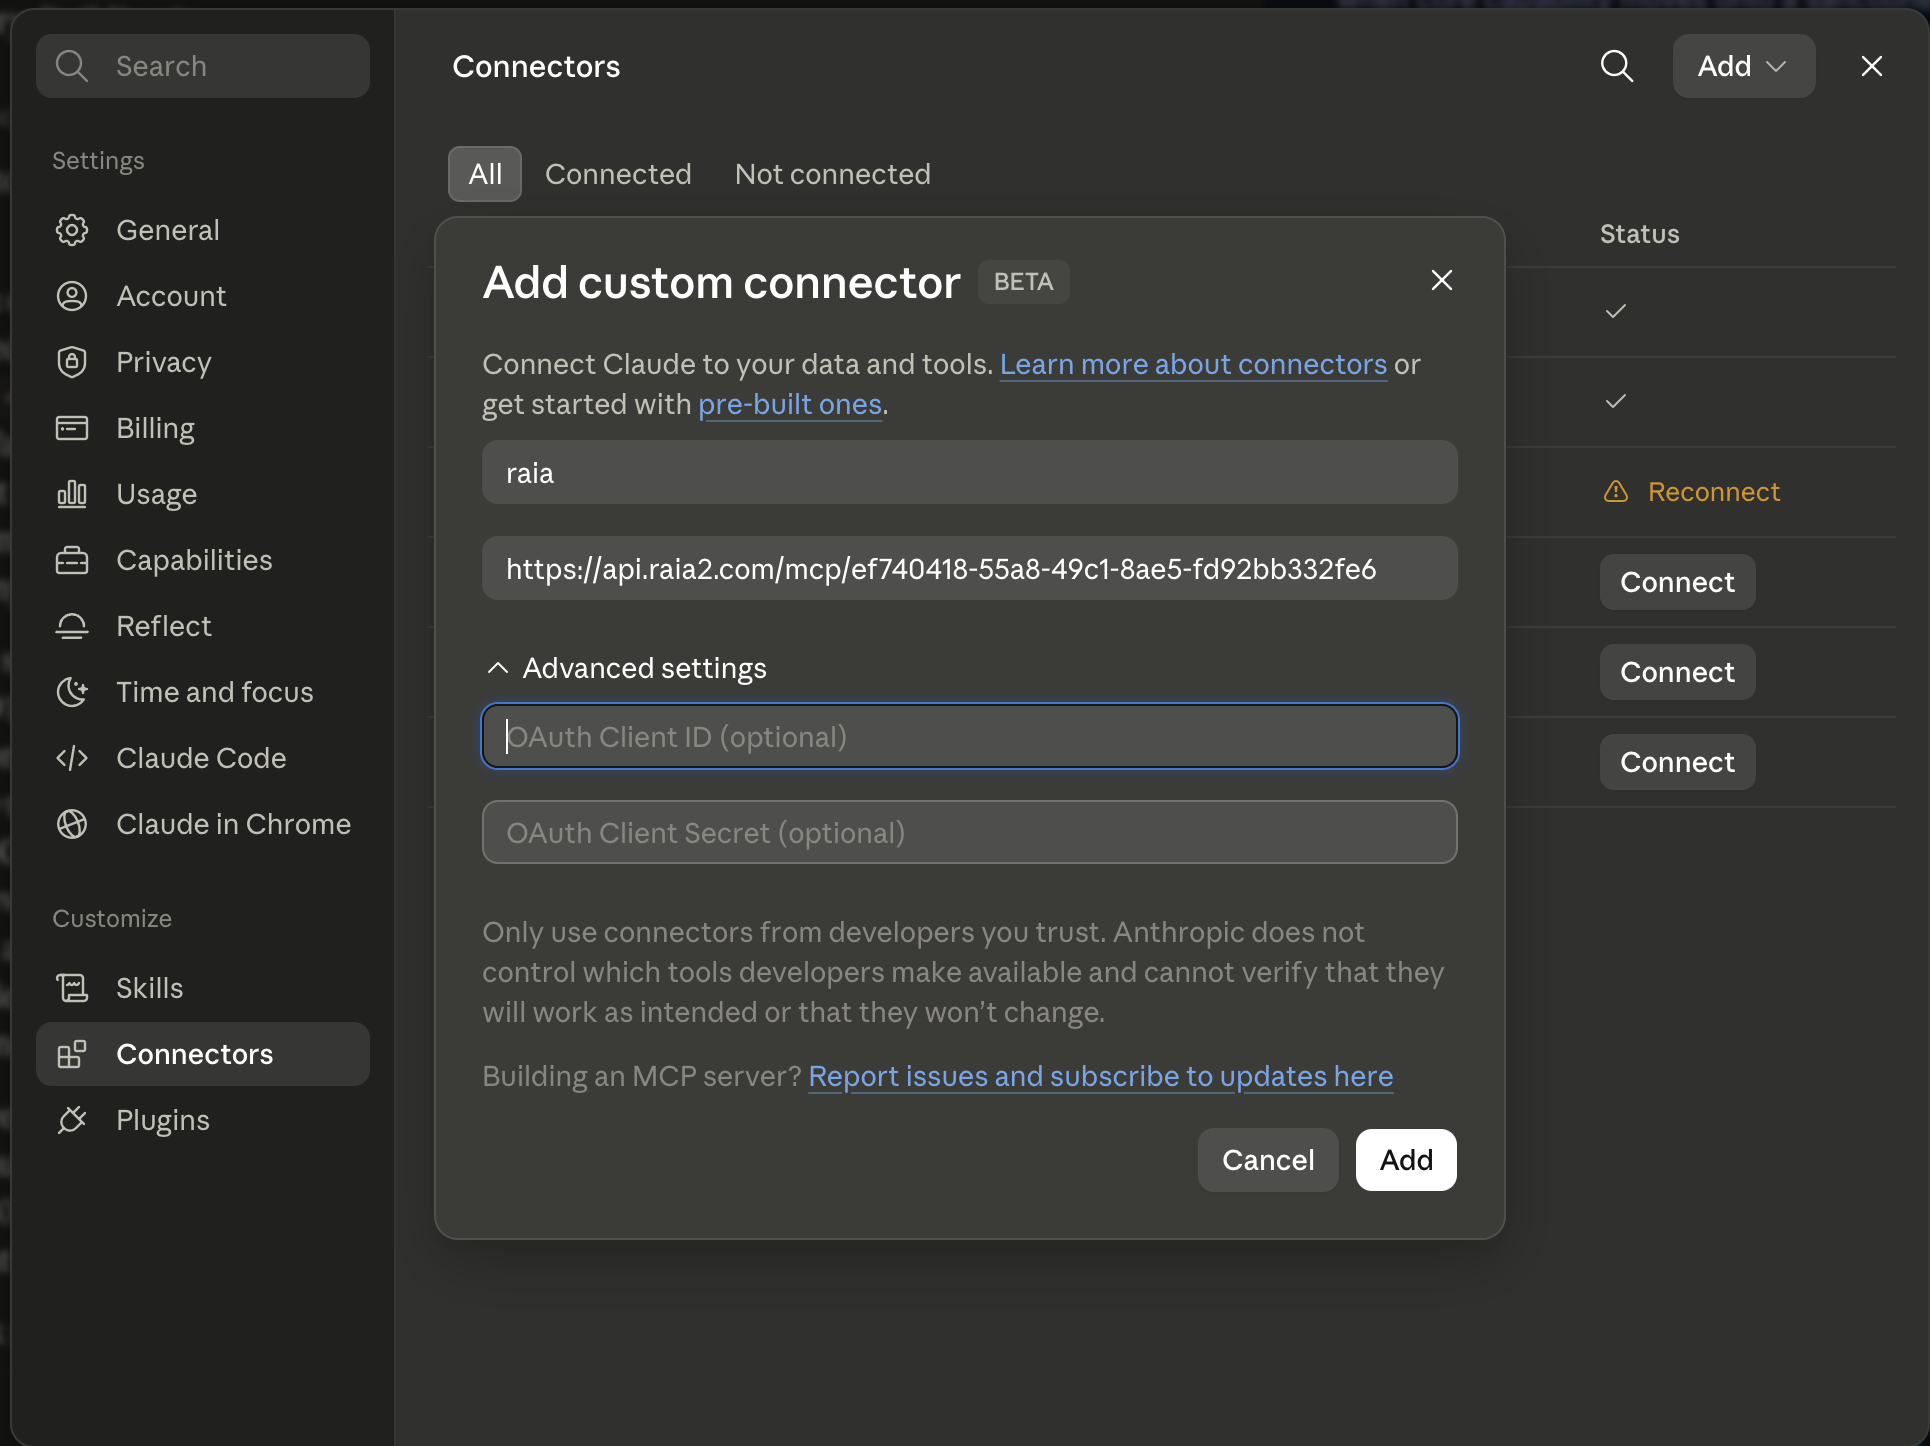Click the Reconnect link in Status column
Screen dimensions: 1930x1446
click(1714, 492)
